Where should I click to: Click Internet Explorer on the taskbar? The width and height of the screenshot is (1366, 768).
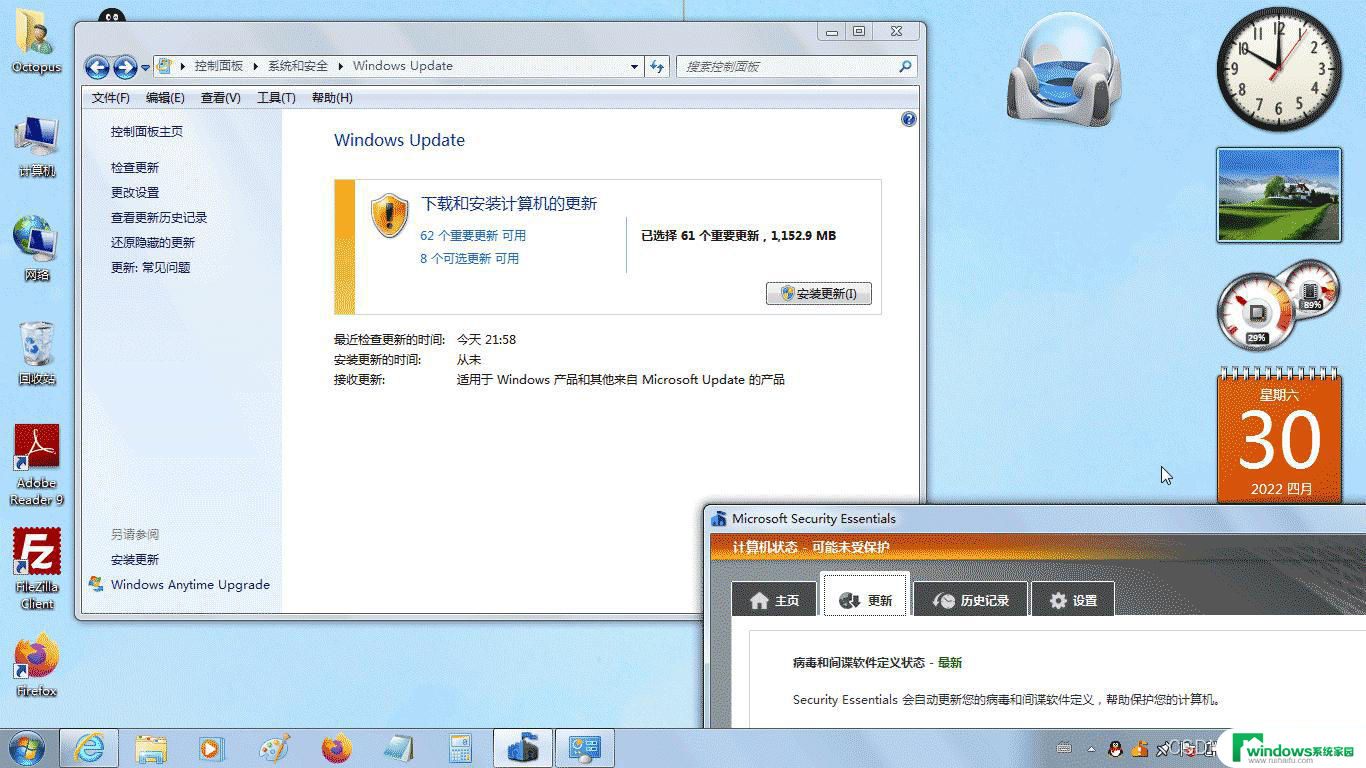89,748
